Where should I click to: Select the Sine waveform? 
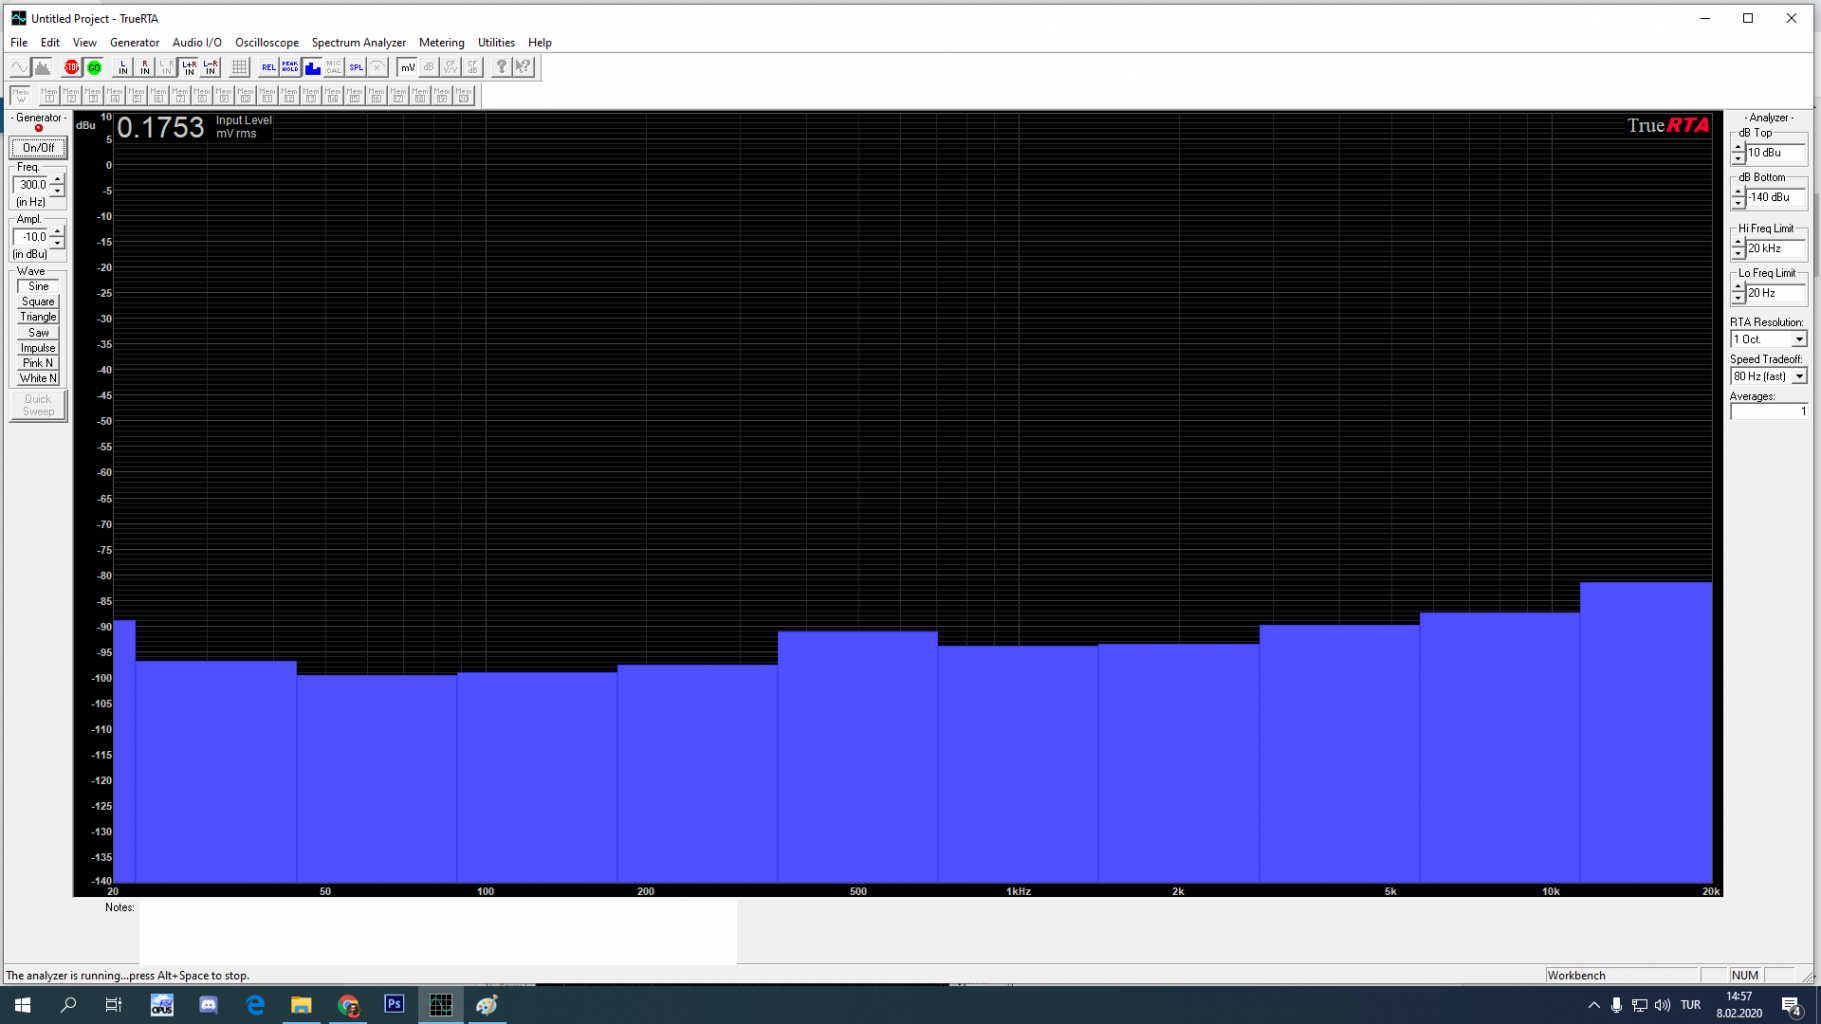38,286
